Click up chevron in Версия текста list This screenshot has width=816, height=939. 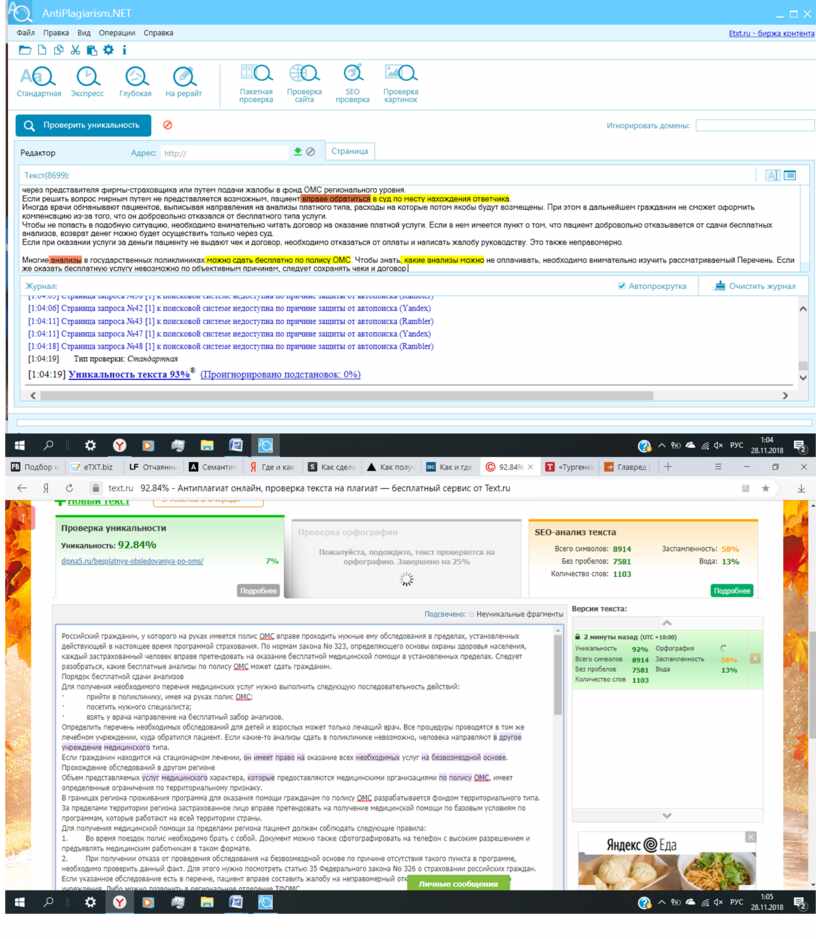pyautogui.click(x=667, y=623)
